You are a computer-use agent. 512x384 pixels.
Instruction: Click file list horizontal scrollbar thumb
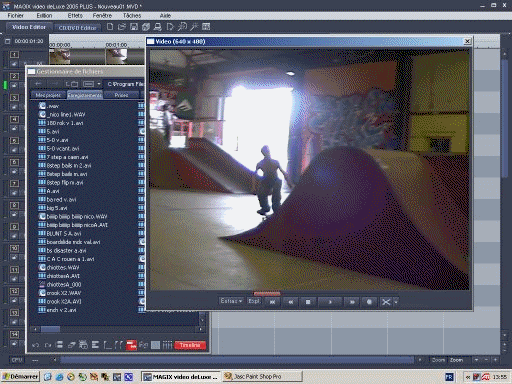pos(50,329)
